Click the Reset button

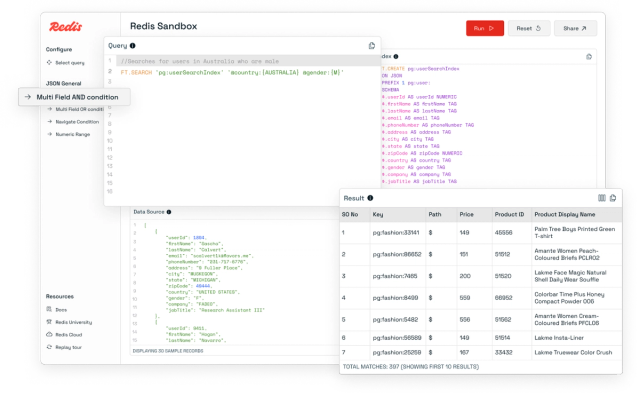pos(529,29)
